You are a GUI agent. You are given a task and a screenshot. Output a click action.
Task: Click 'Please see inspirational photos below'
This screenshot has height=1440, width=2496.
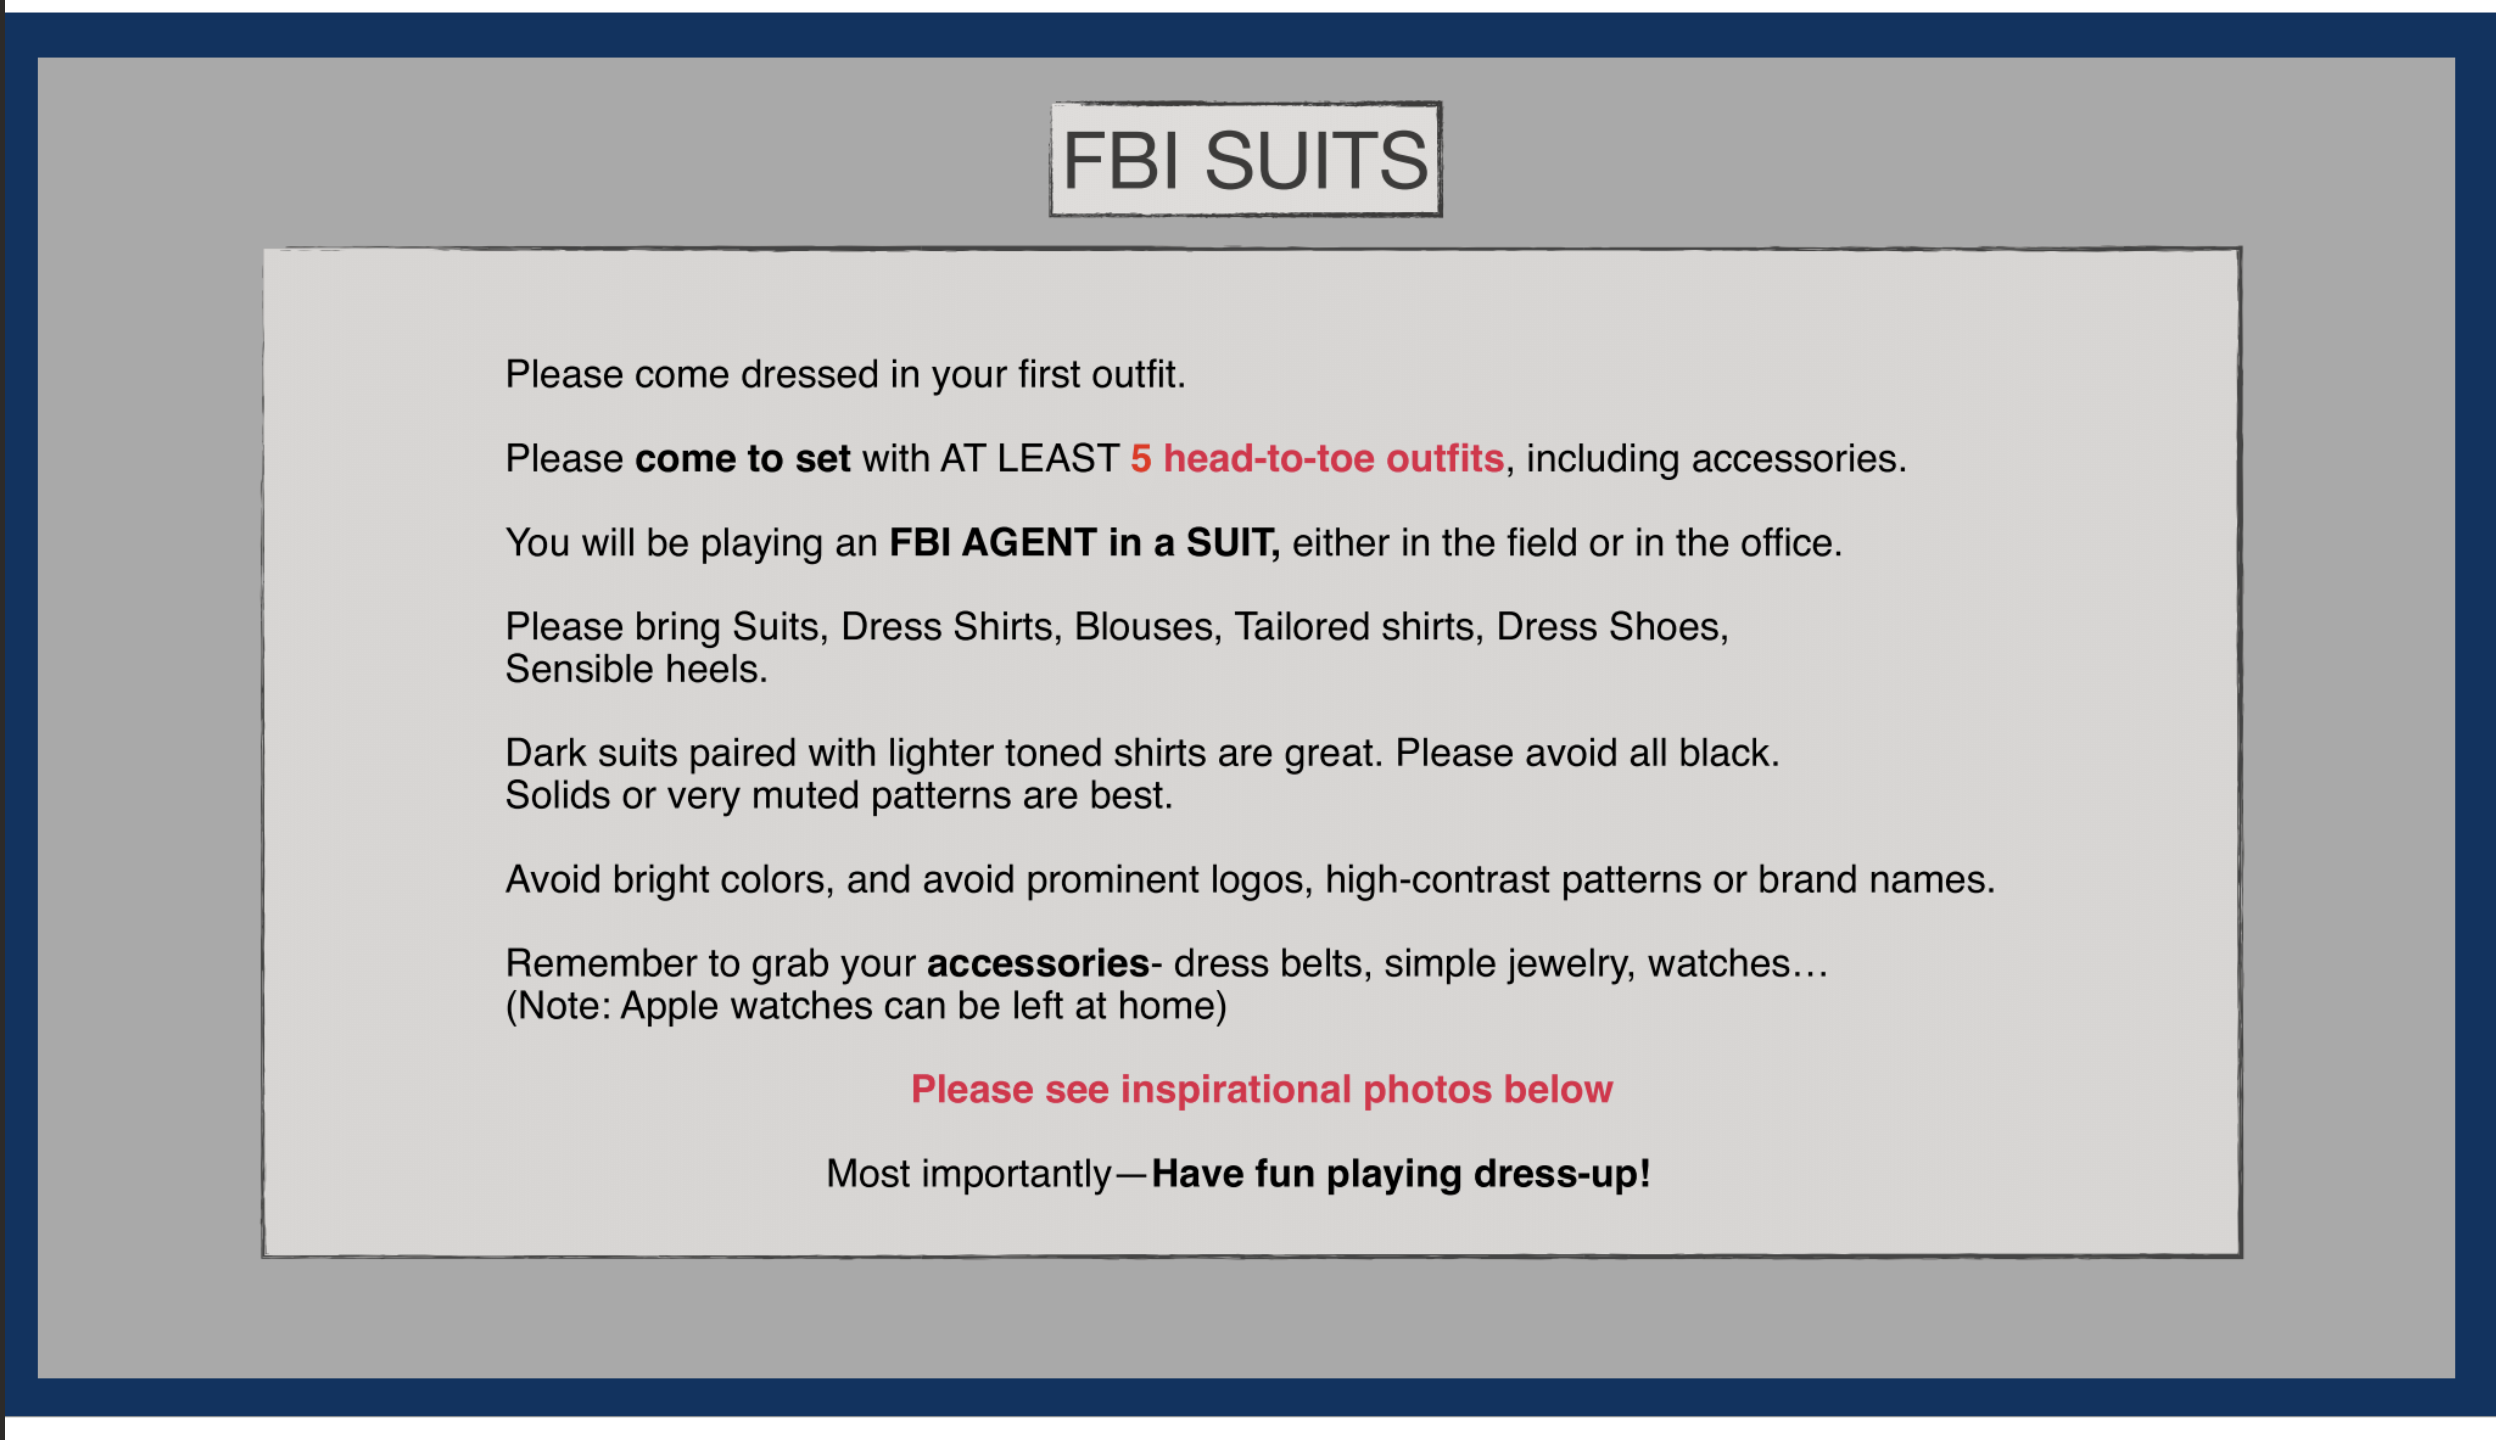coord(1261,1089)
